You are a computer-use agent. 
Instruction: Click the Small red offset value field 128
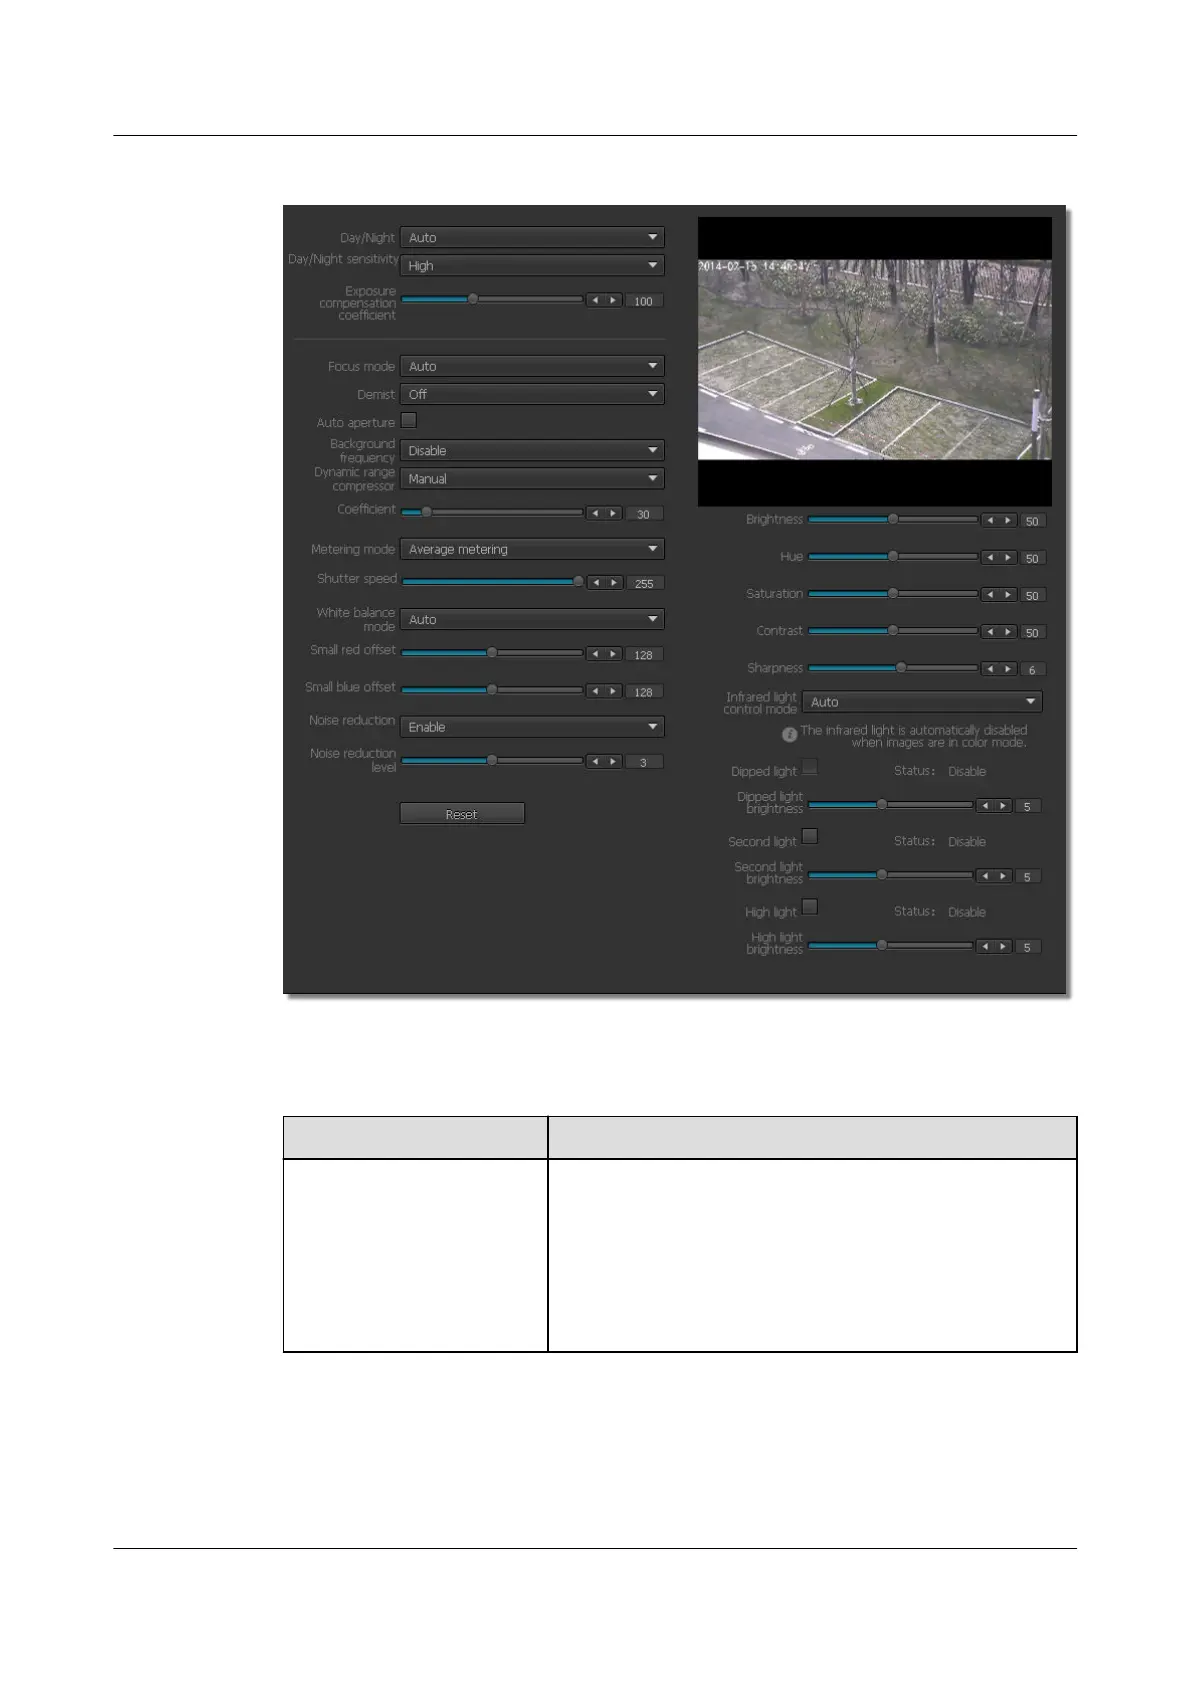[644, 655]
